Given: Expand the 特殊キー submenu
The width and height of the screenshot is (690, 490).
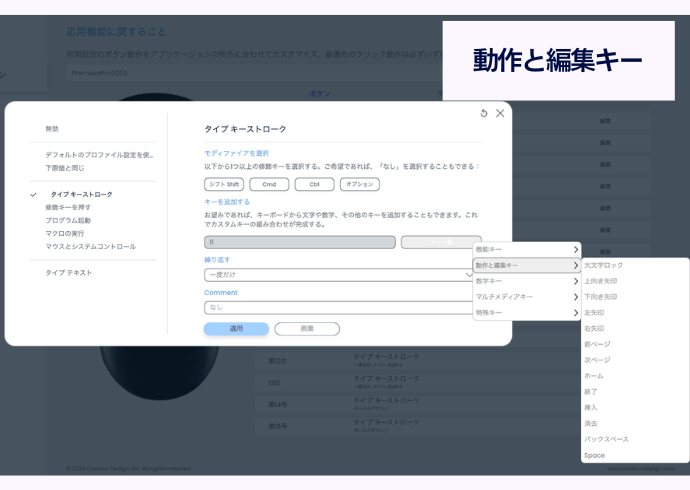Looking at the screenshot, I should click(526, 313).
